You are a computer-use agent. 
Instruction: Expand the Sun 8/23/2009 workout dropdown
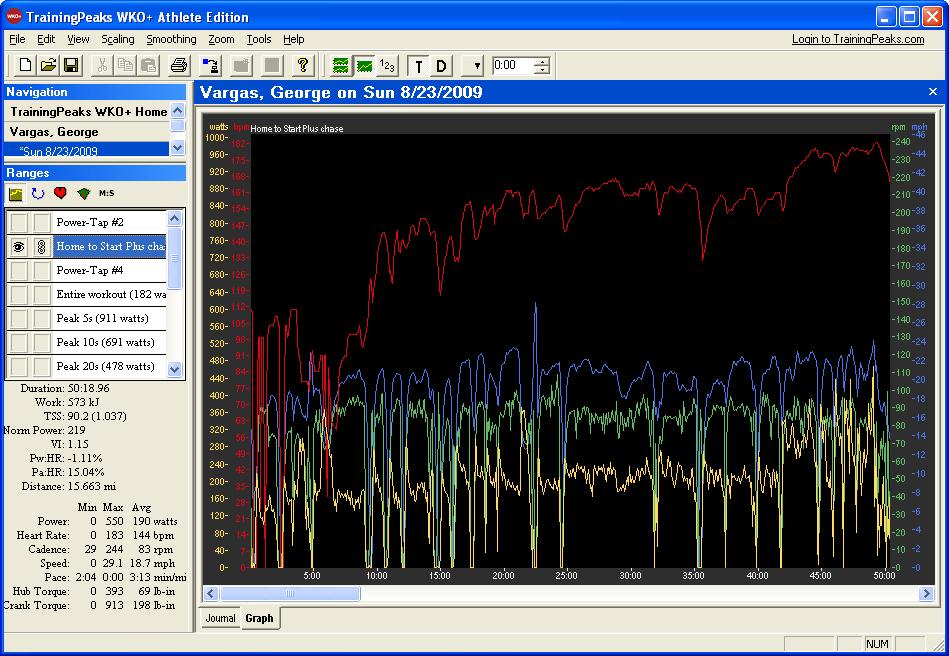[x=177, y=148]
